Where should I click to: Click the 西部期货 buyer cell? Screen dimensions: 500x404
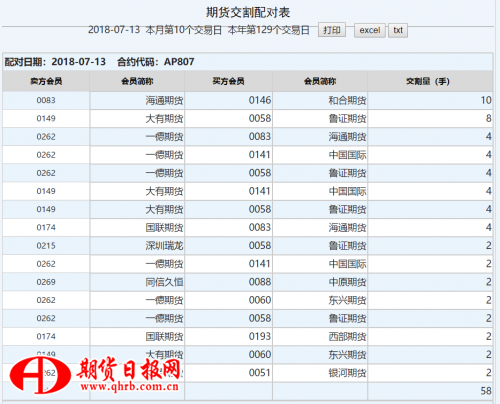(x=320, y=336)
